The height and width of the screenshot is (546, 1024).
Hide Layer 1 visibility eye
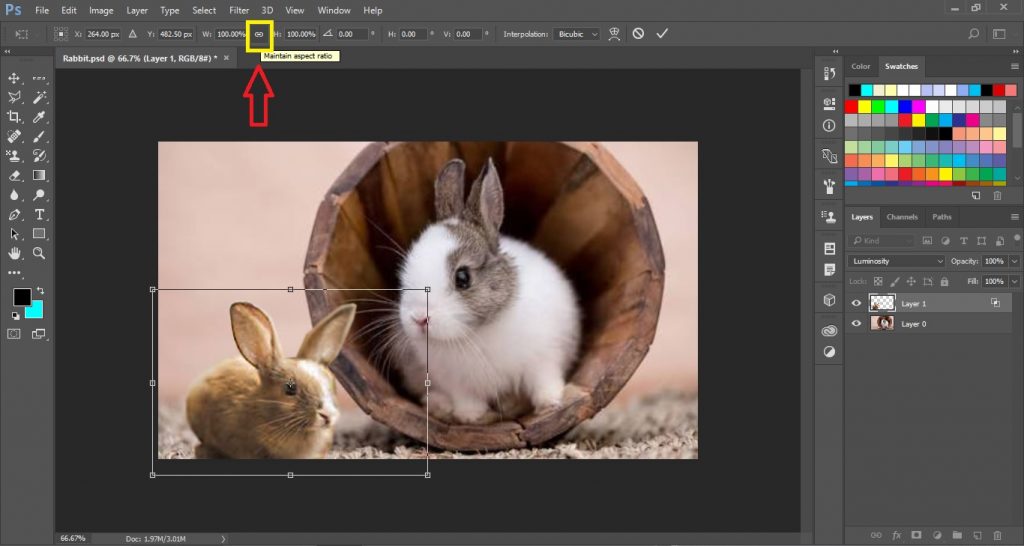click(x=856, y=303)
